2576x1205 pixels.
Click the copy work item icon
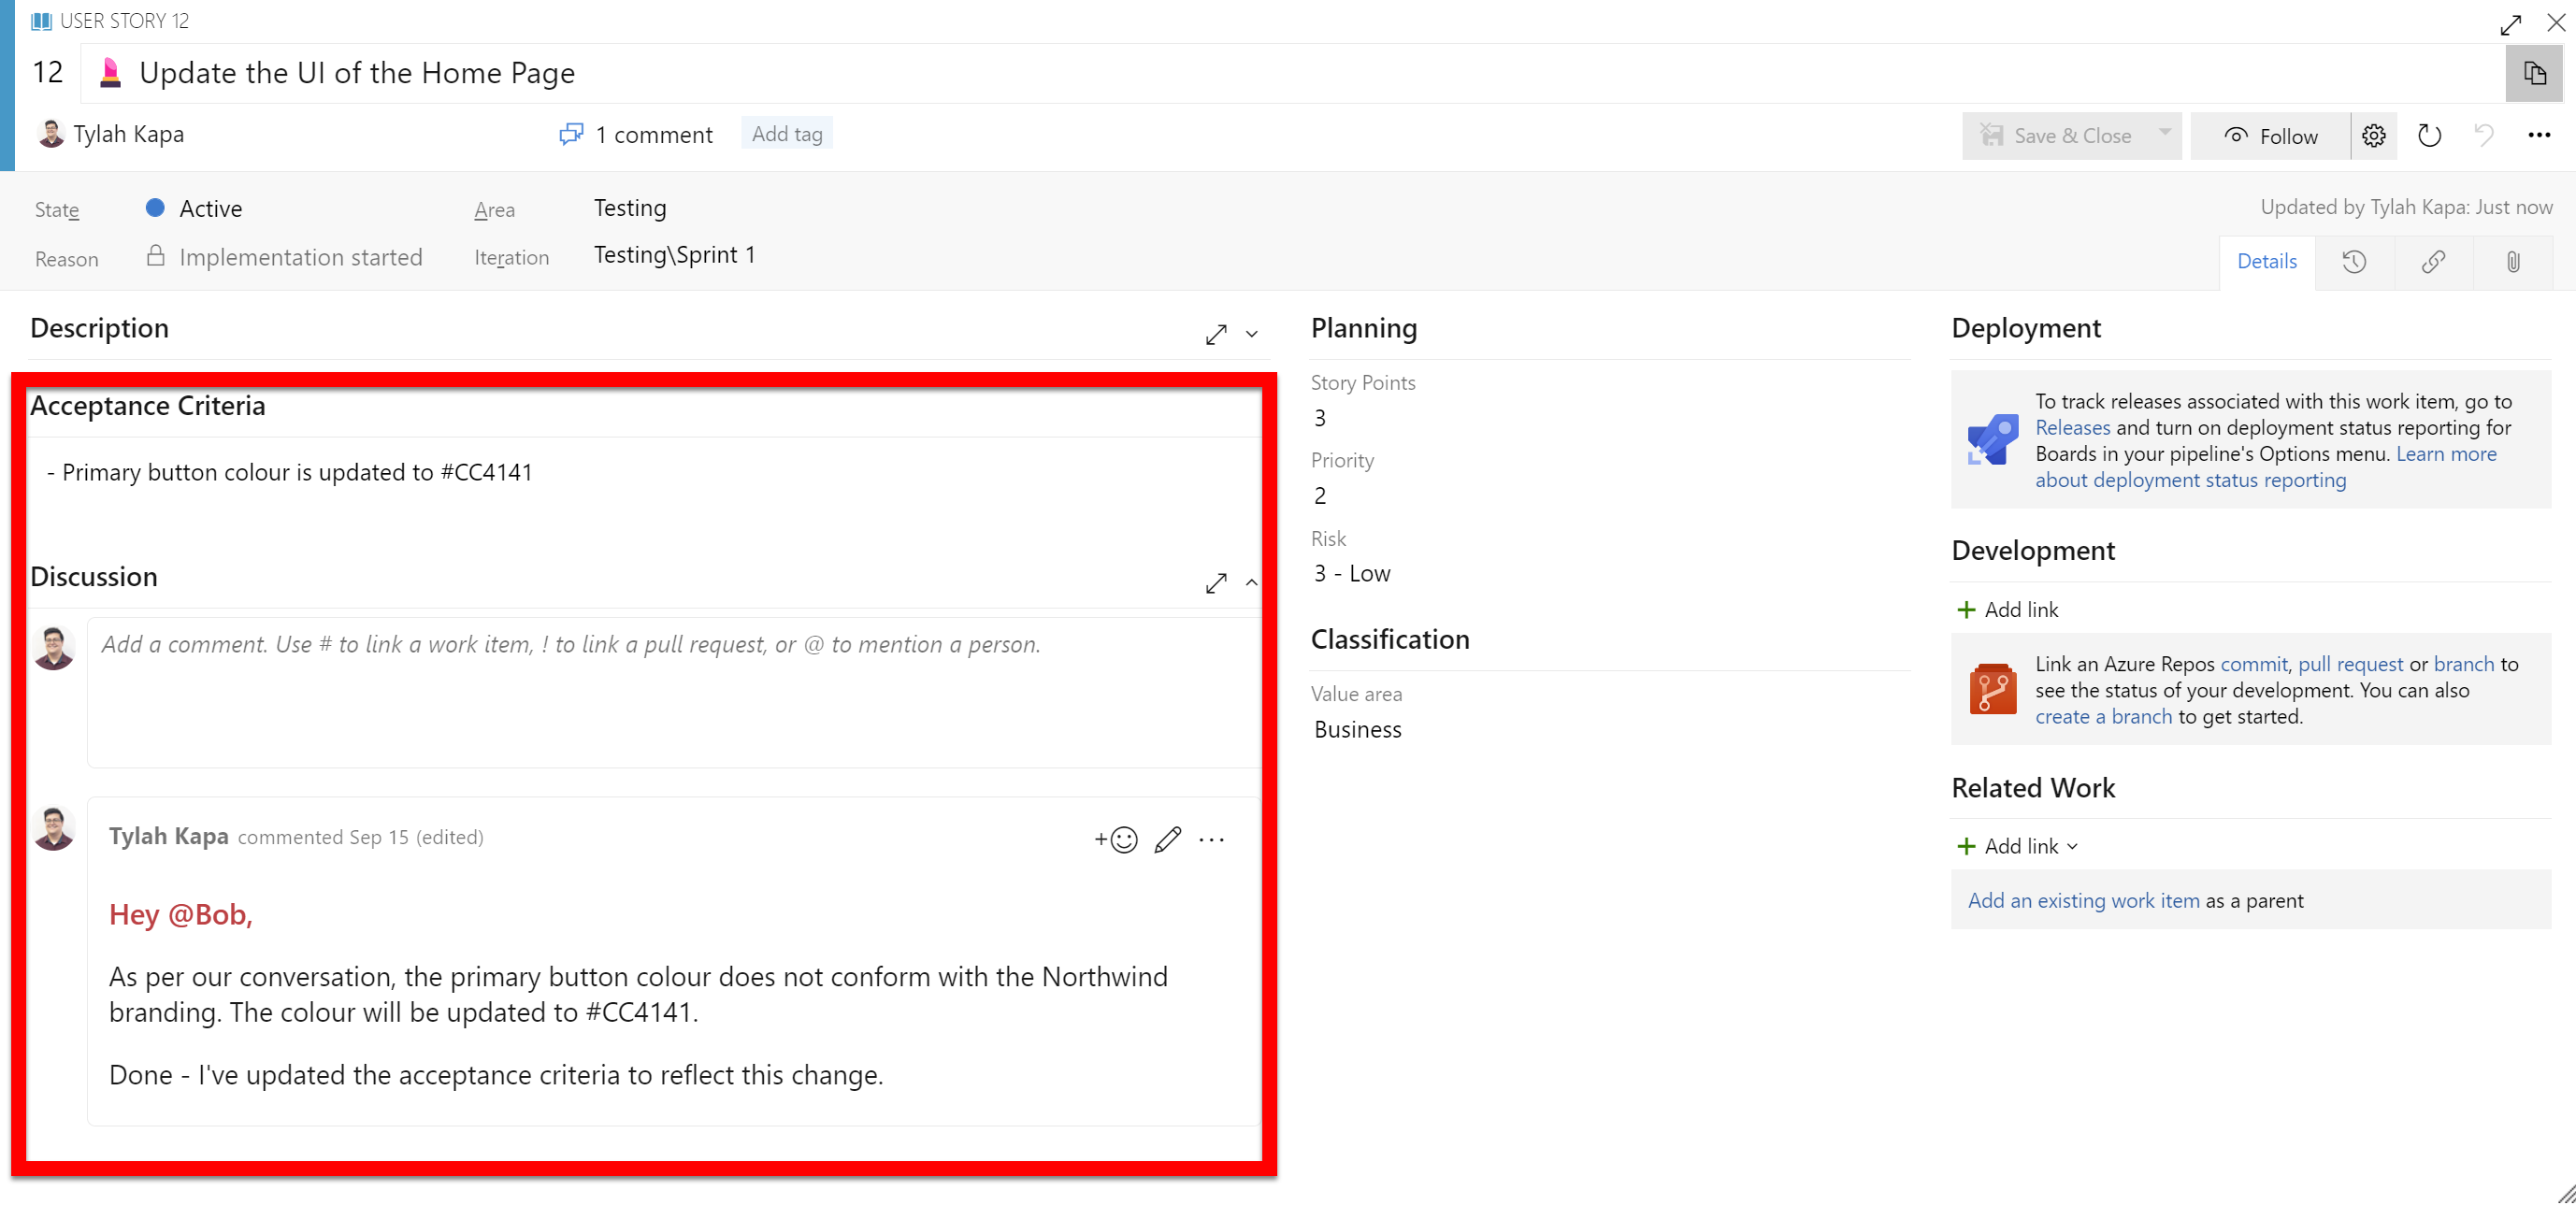[x=2533, y=73]
